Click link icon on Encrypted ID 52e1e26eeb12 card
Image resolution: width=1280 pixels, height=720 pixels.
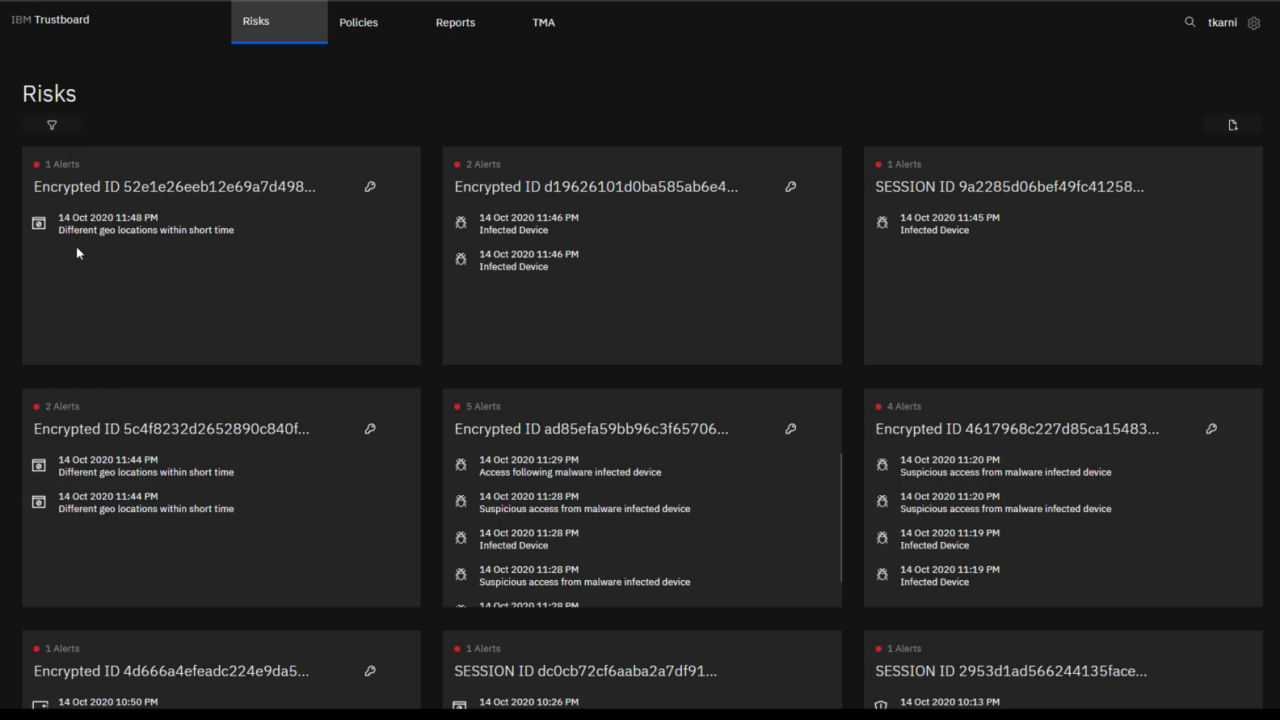(370, 187)
